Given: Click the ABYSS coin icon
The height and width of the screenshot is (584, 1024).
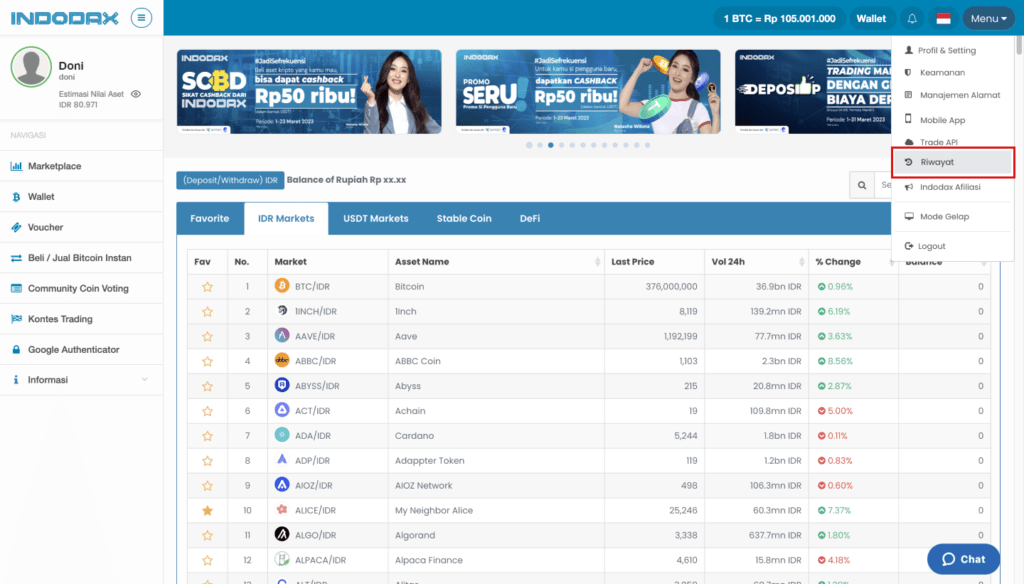Looking at the screenshot, I should point(281,385).
